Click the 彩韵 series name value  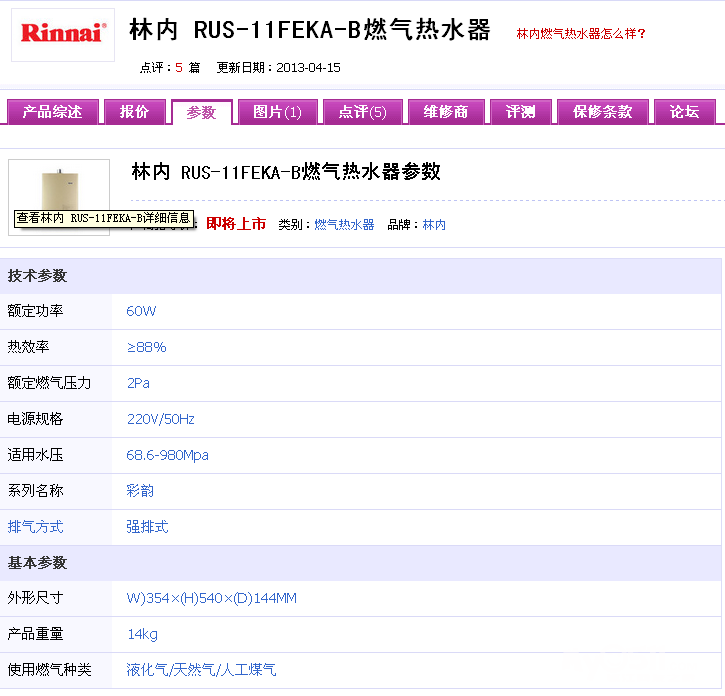[x=140, y=491]
